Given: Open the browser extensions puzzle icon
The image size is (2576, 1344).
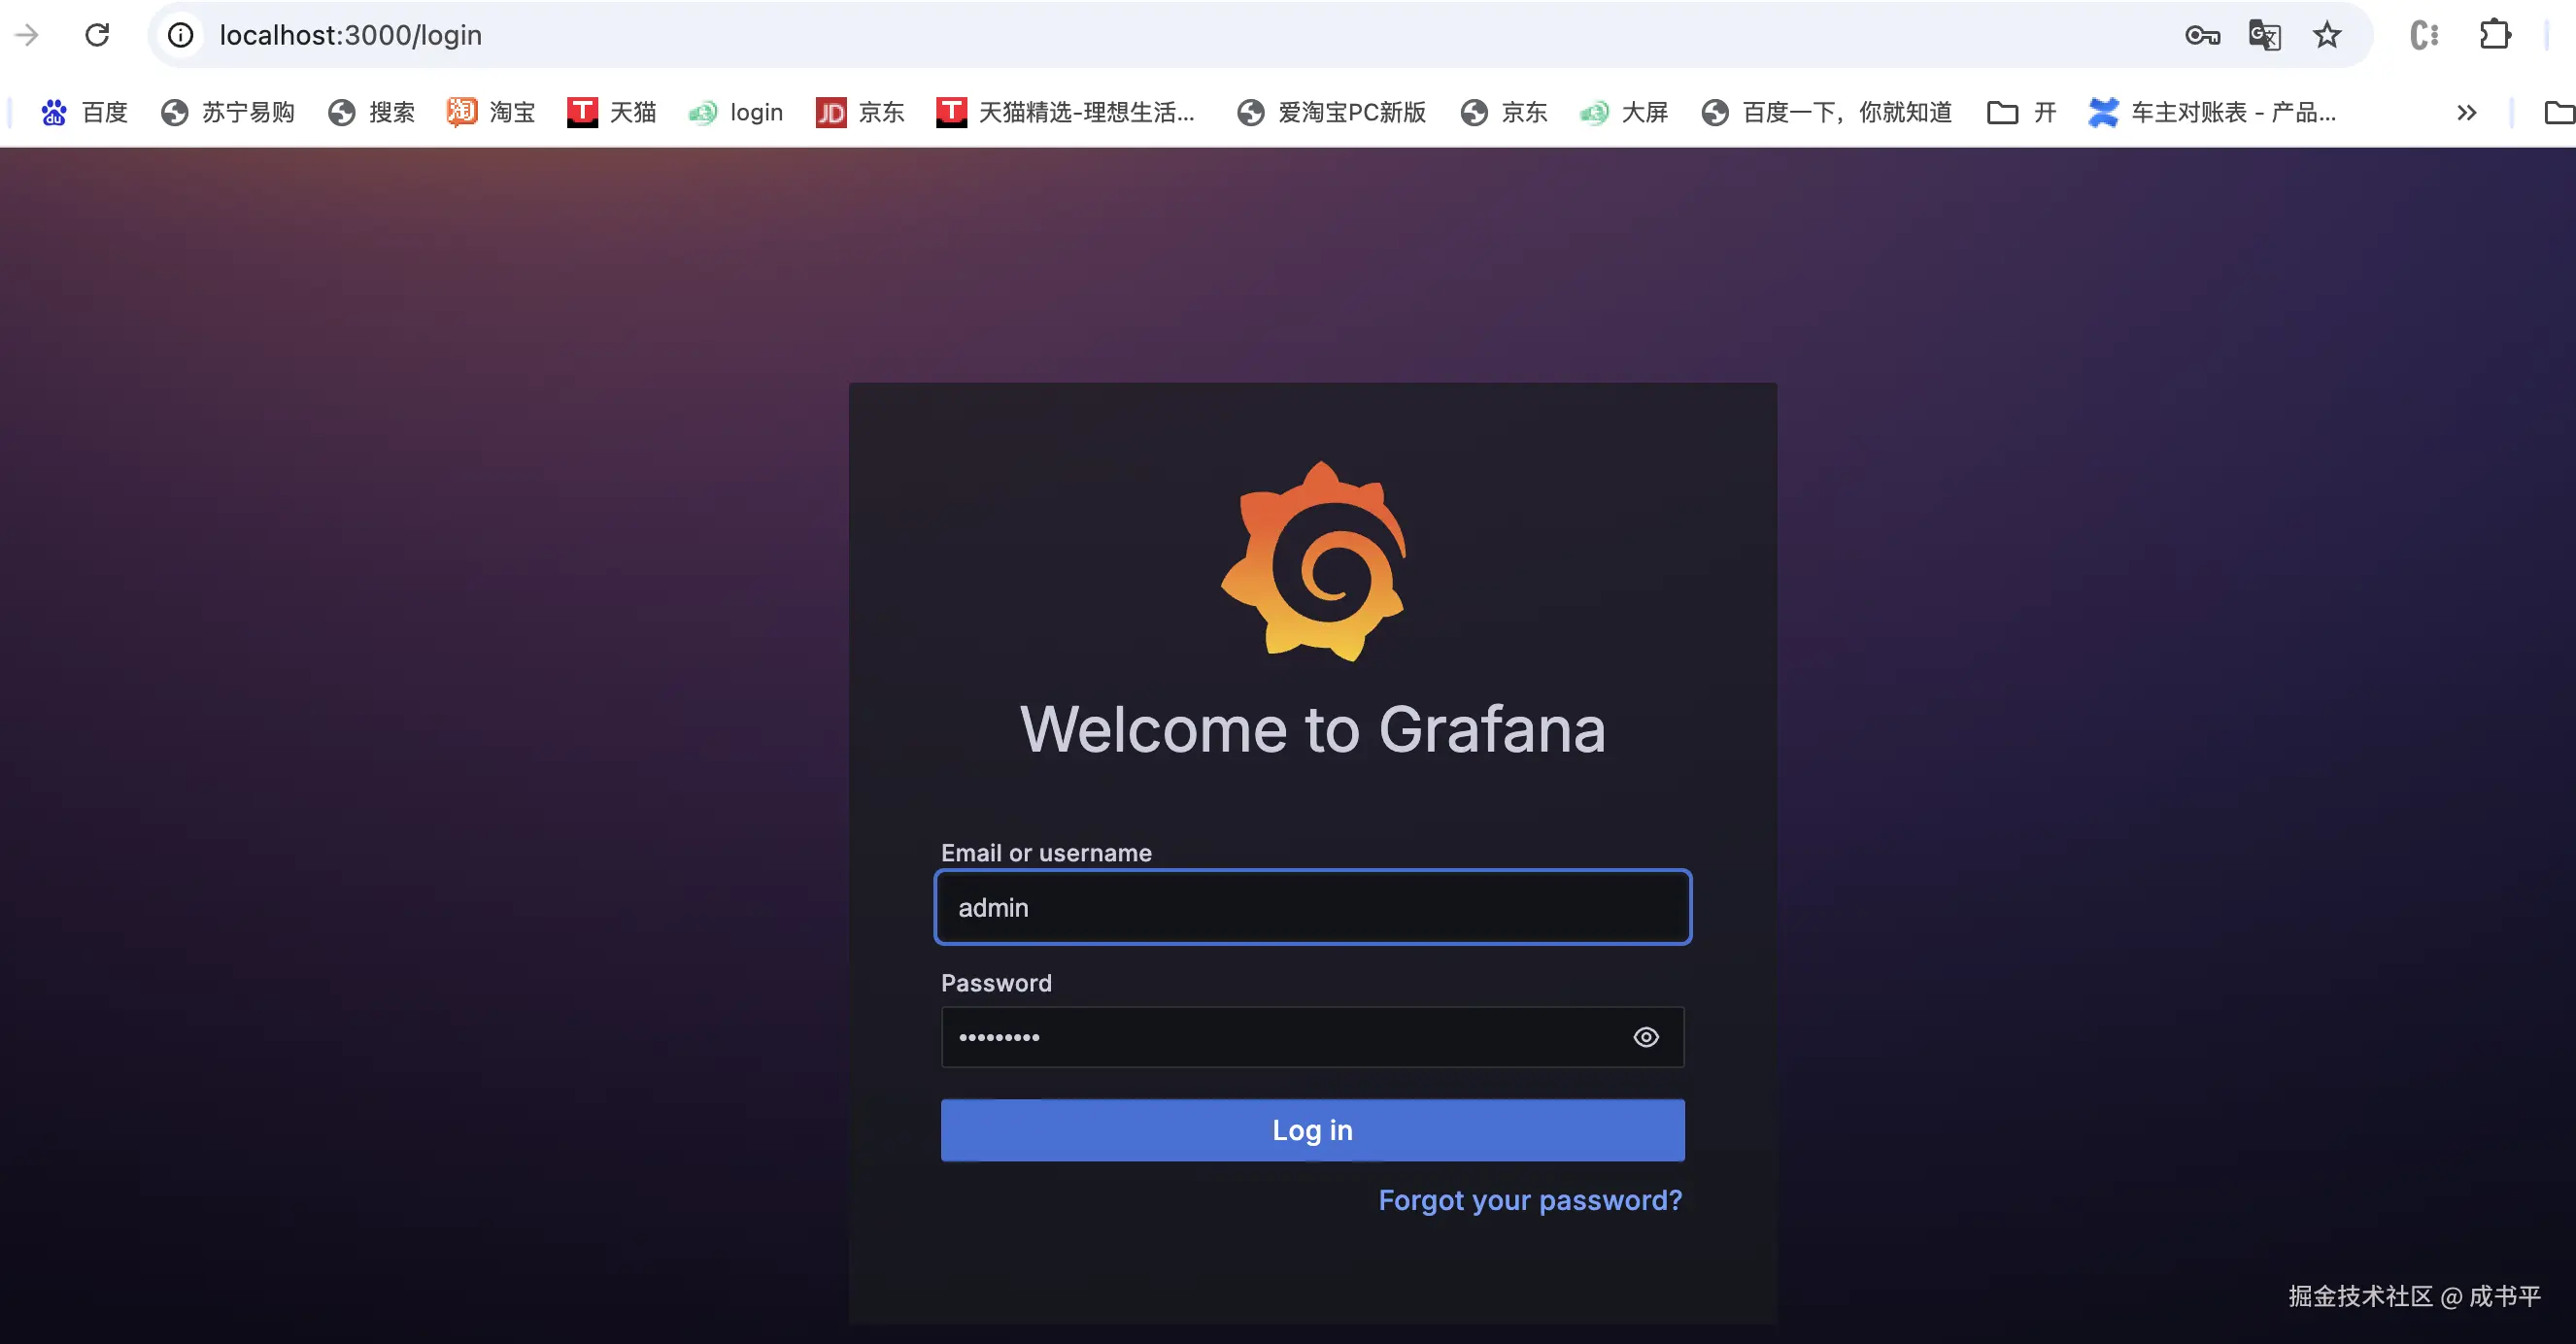Looking at the screenshot, I should coord(2495,35).
